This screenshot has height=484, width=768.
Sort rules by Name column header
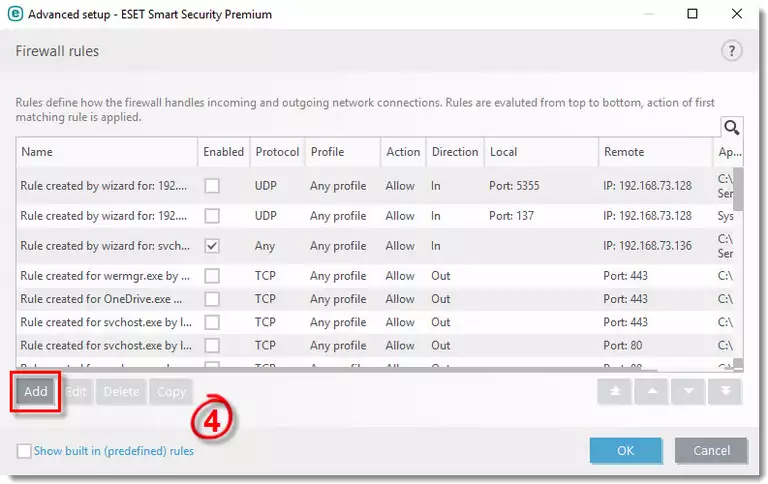(x=105, y=152)
